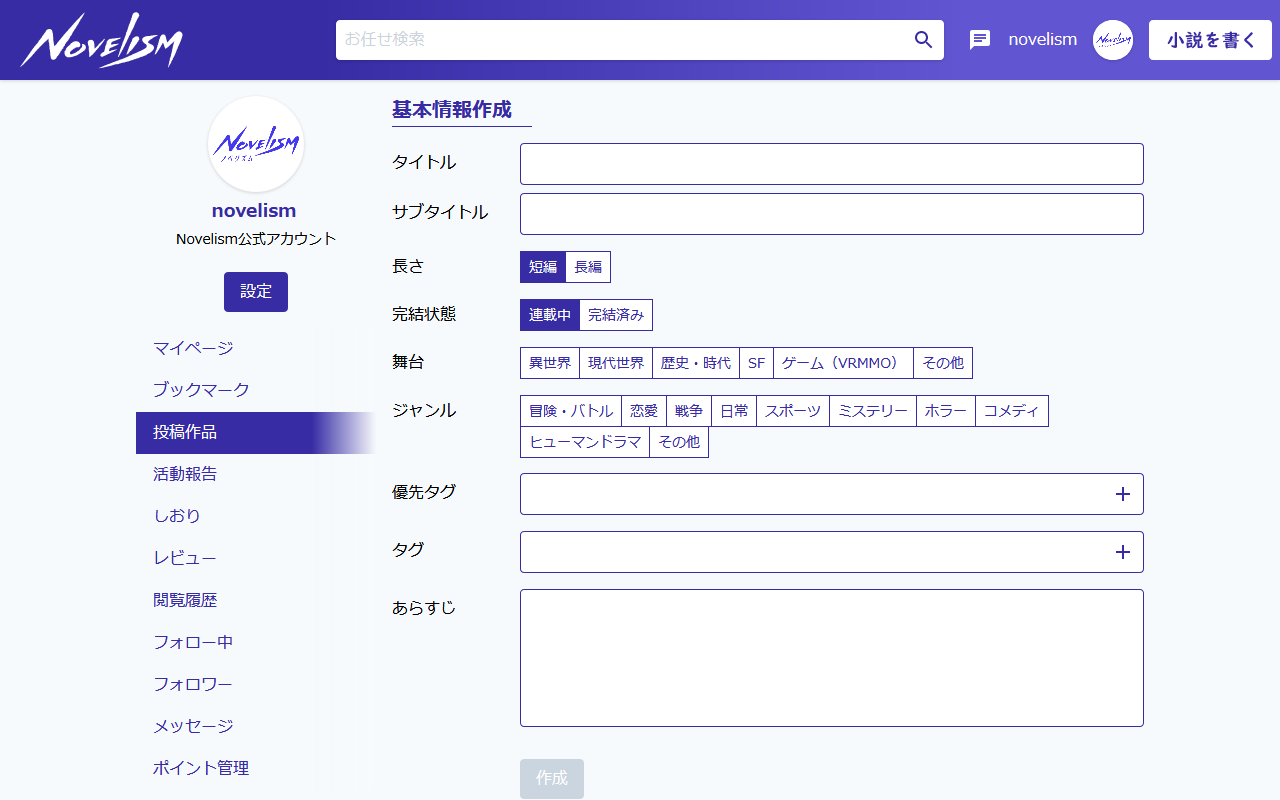Screen dimensions: 1280x800
Task: Focus the タイトル input field
Action: click(831, 164)
